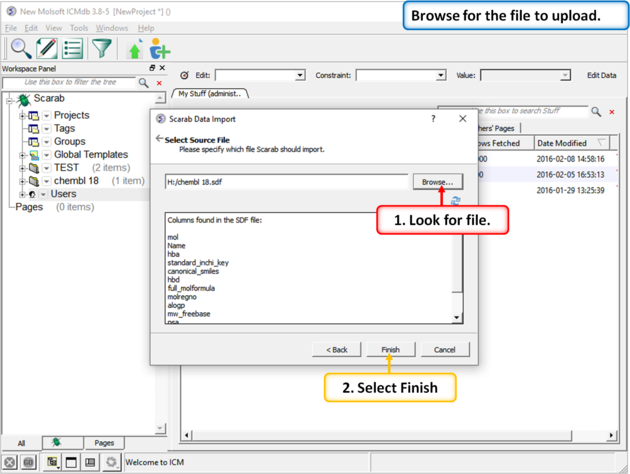Click the green upload arrow icon
This screenshot has width=630, height=474.
135,50
